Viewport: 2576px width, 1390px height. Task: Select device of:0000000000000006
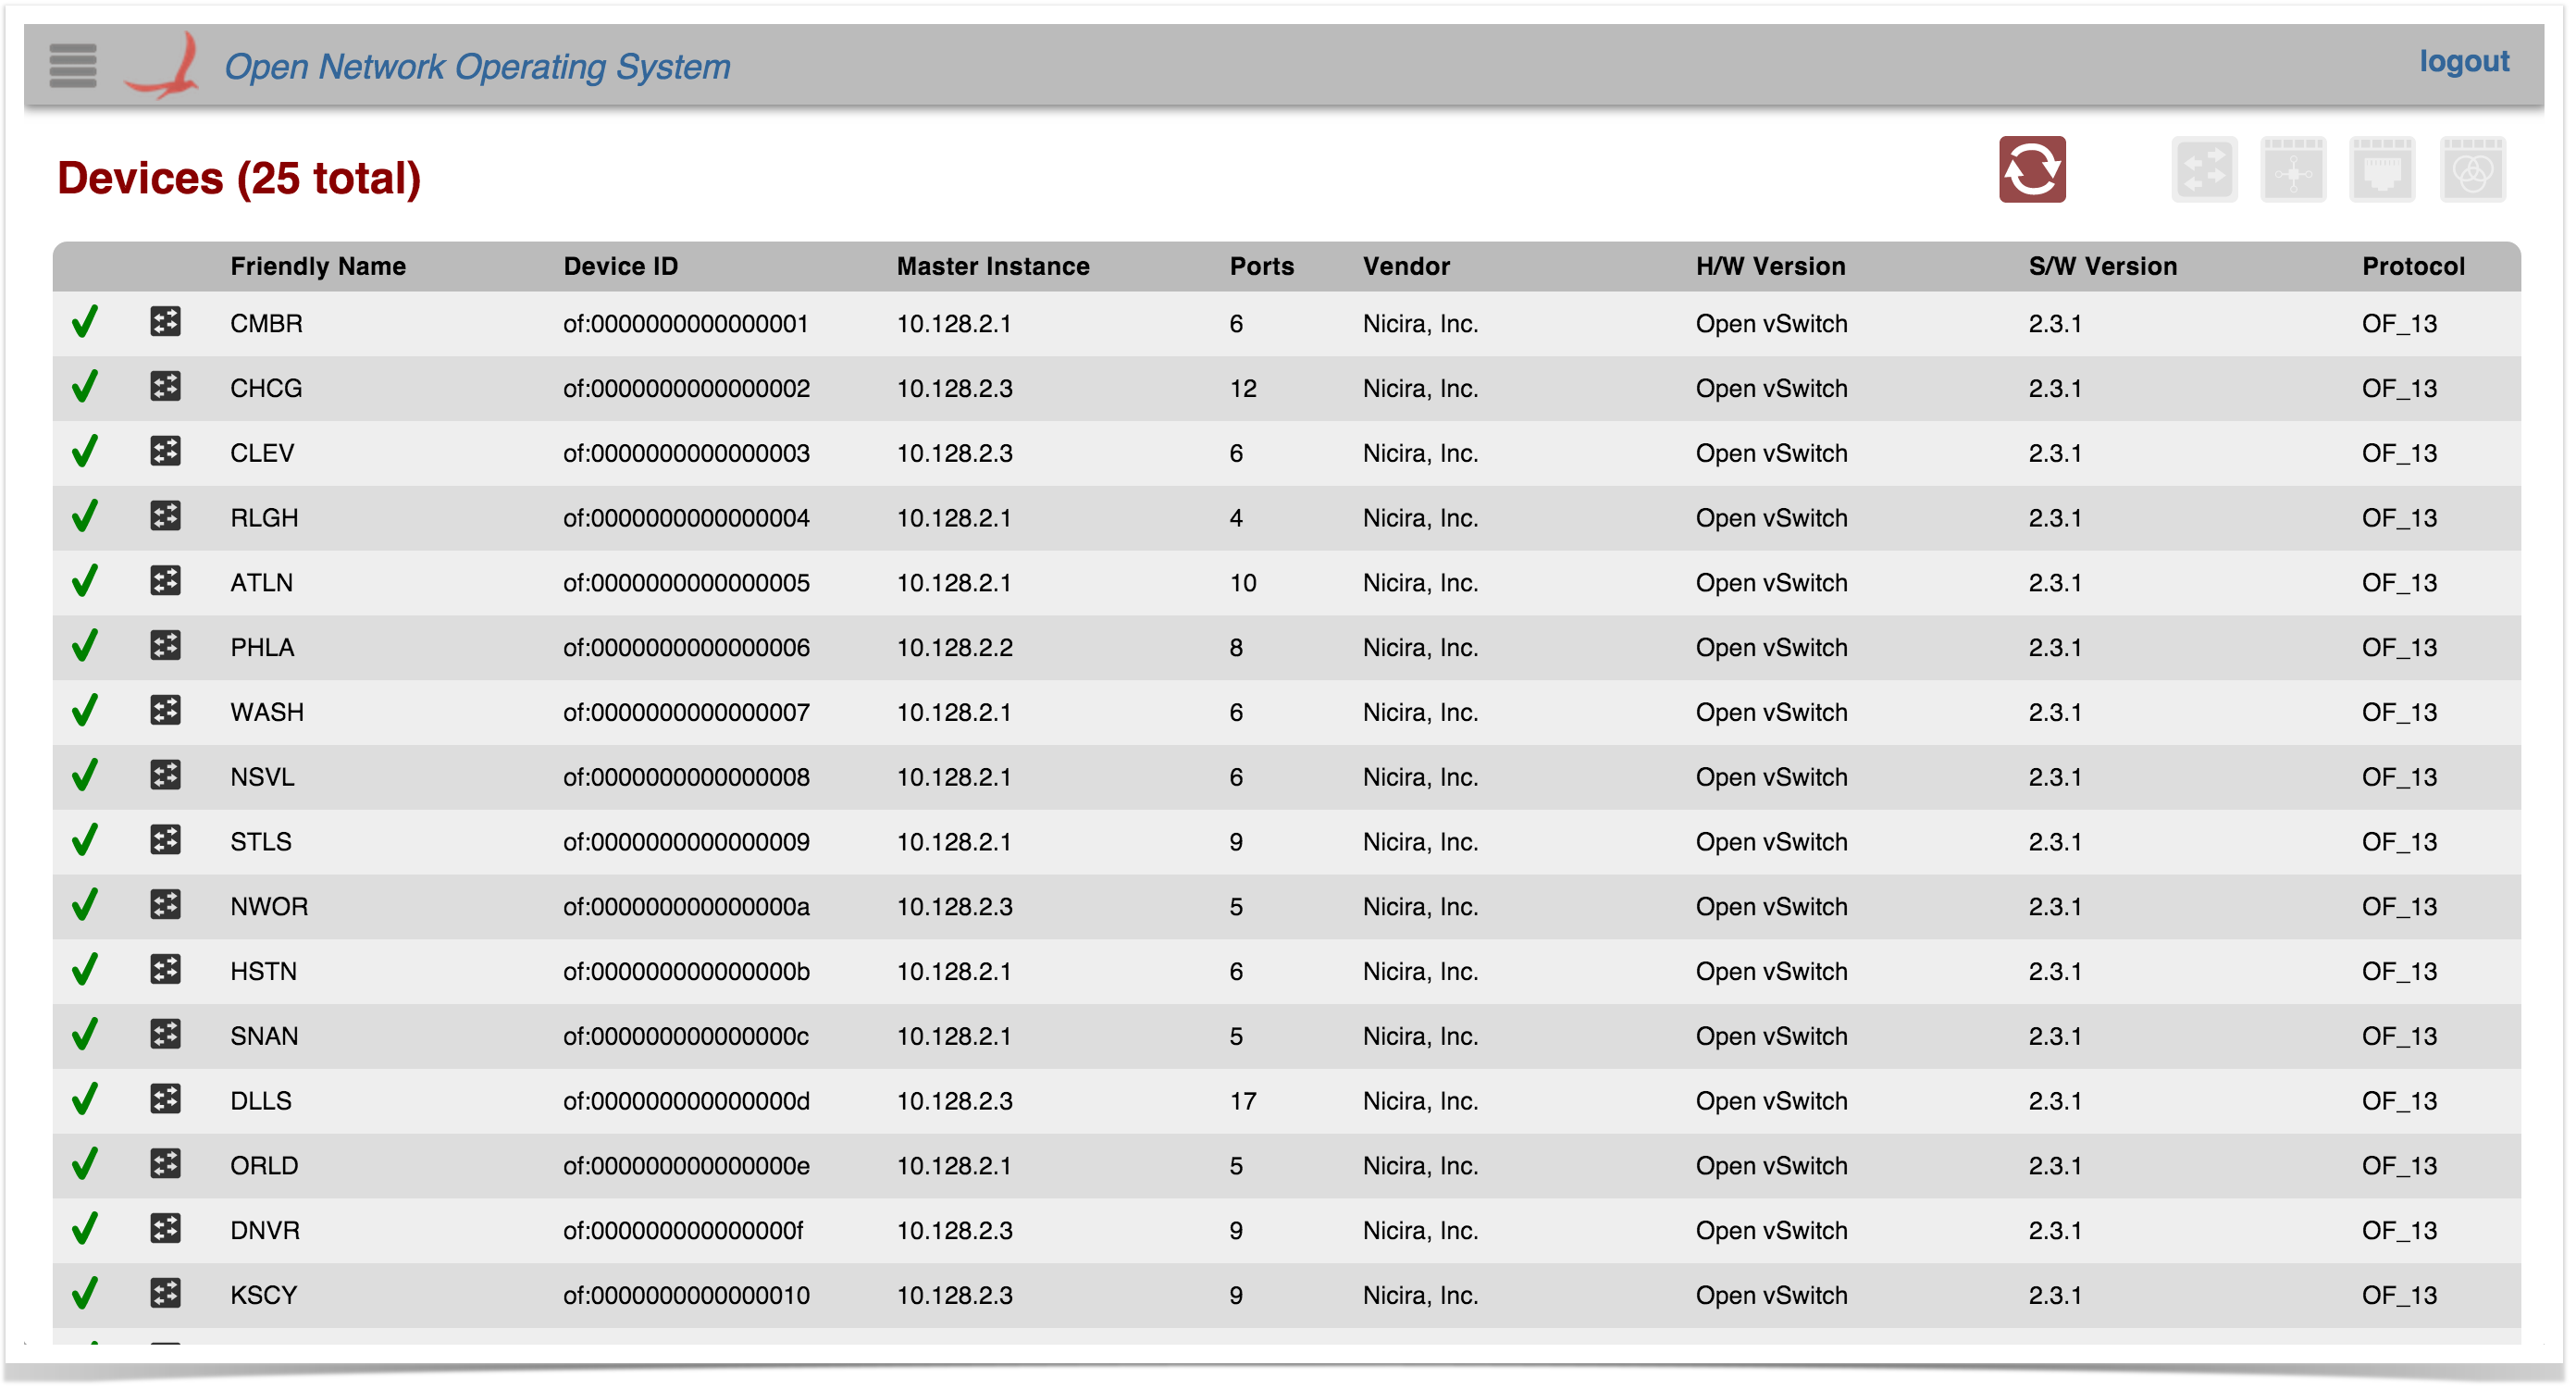(x=687, y=648)
